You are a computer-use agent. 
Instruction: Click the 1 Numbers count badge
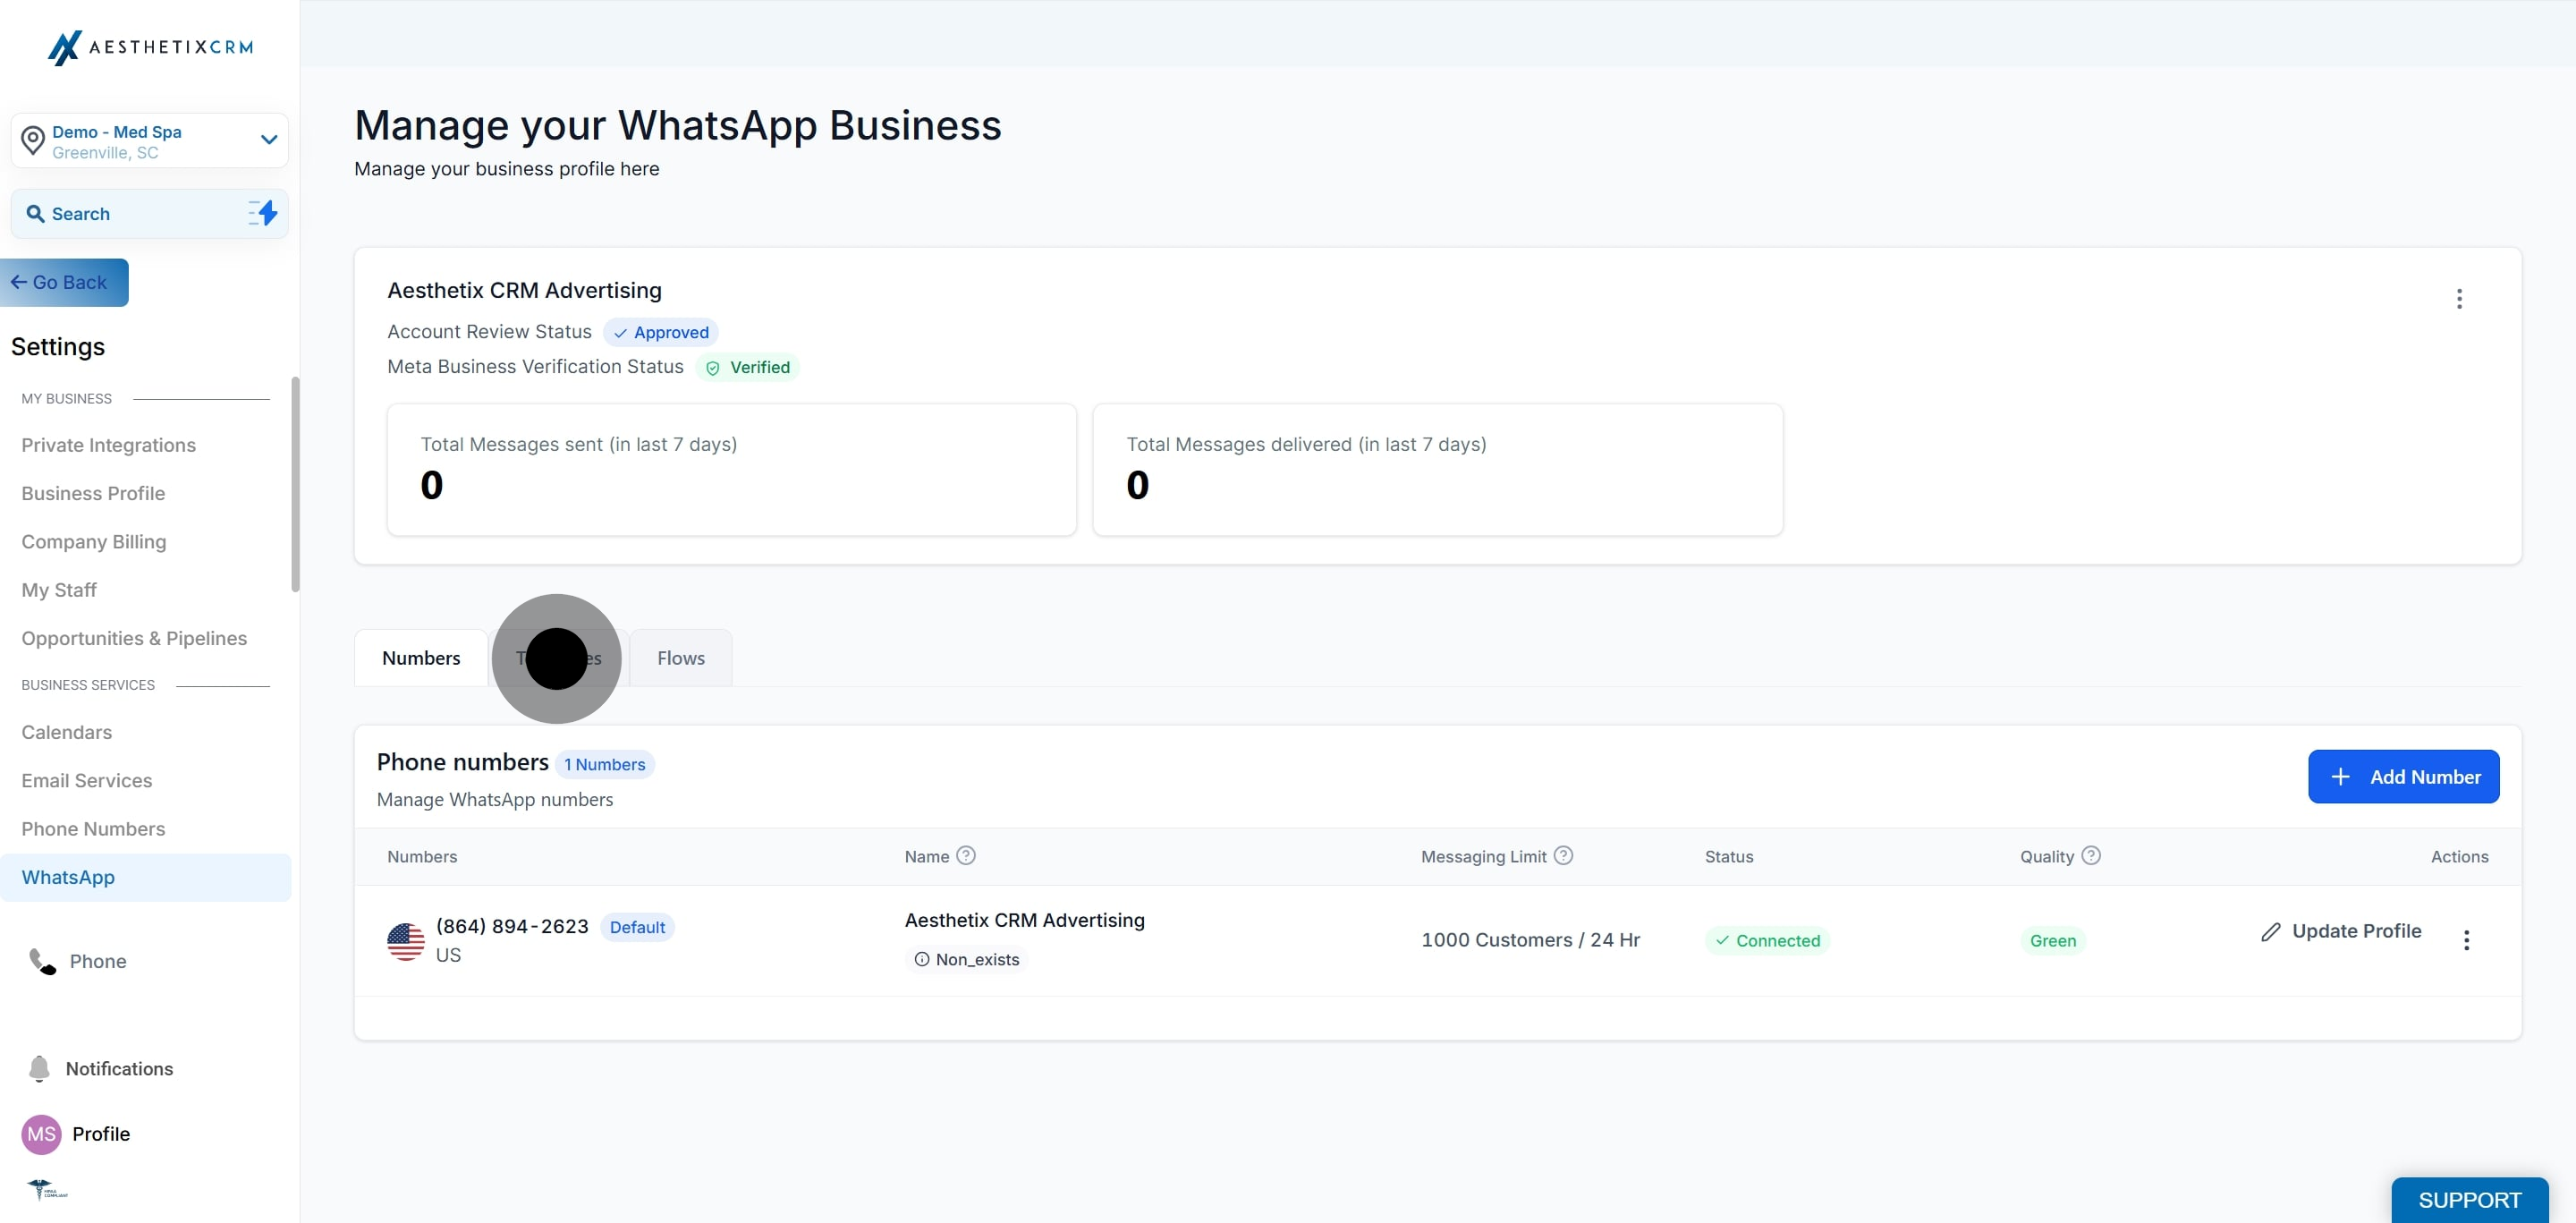[604, 765]
